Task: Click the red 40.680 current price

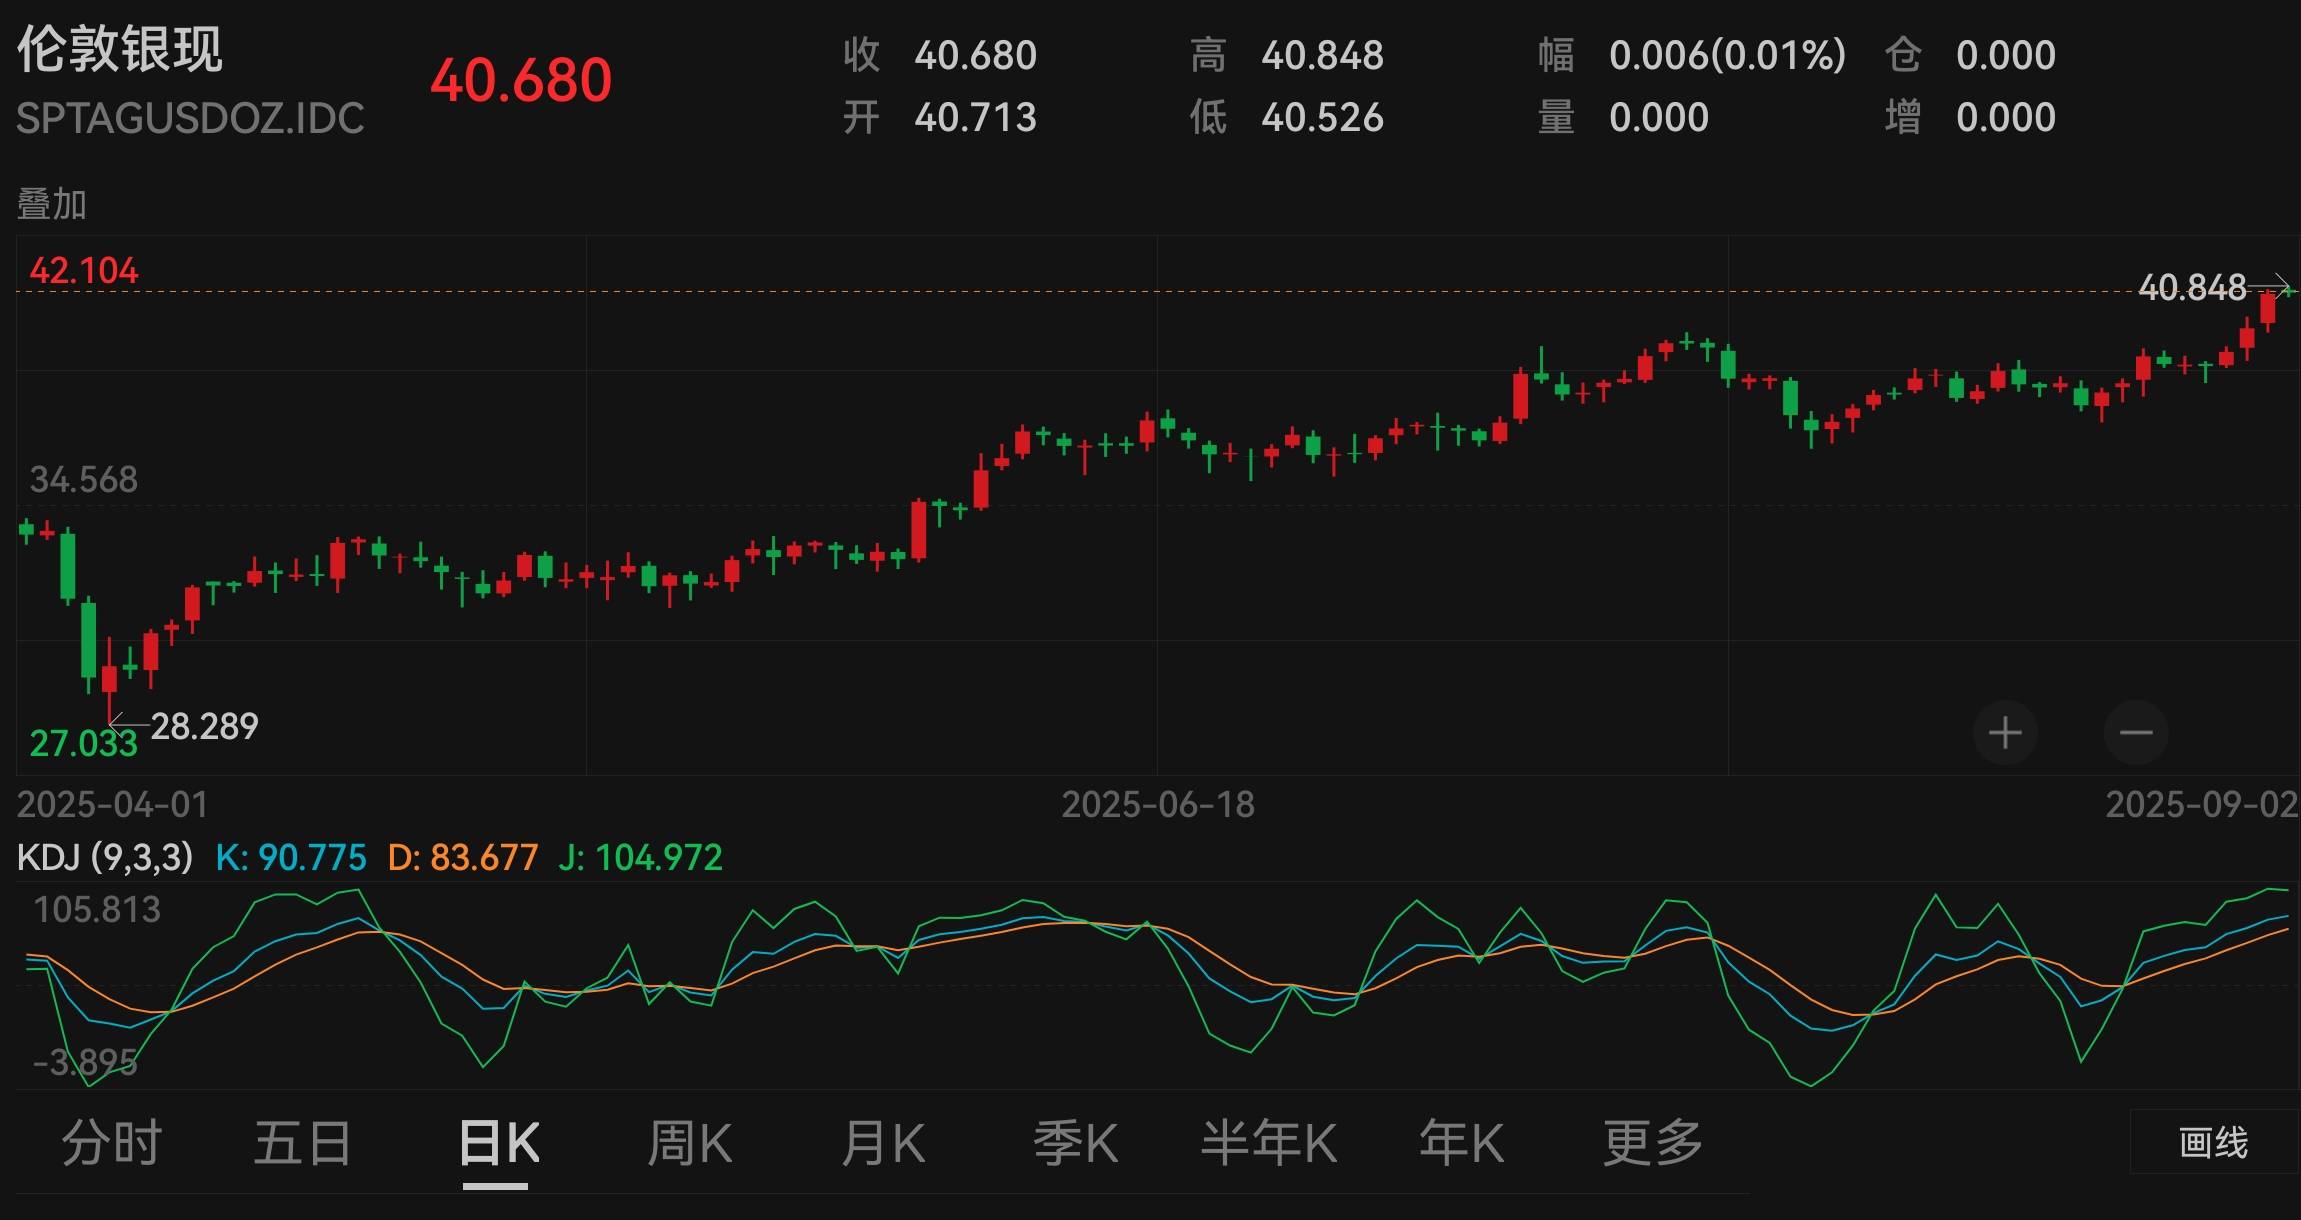Action: [x=521, y=80]
